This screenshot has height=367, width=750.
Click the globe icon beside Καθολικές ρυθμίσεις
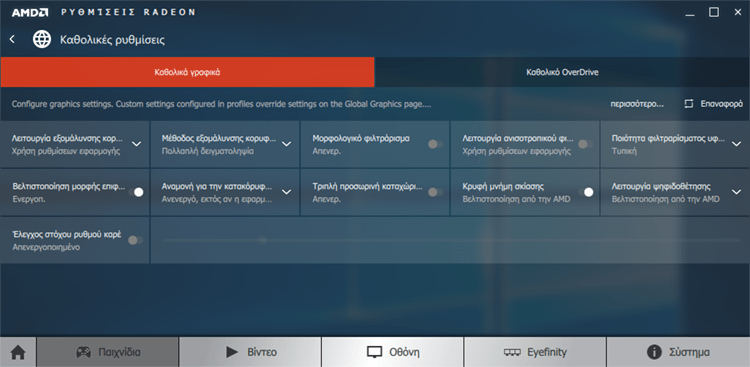point(42,39)
